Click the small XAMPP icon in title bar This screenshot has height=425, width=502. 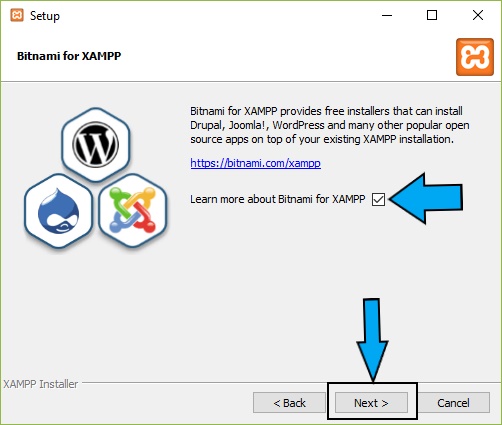coord(17,15)
